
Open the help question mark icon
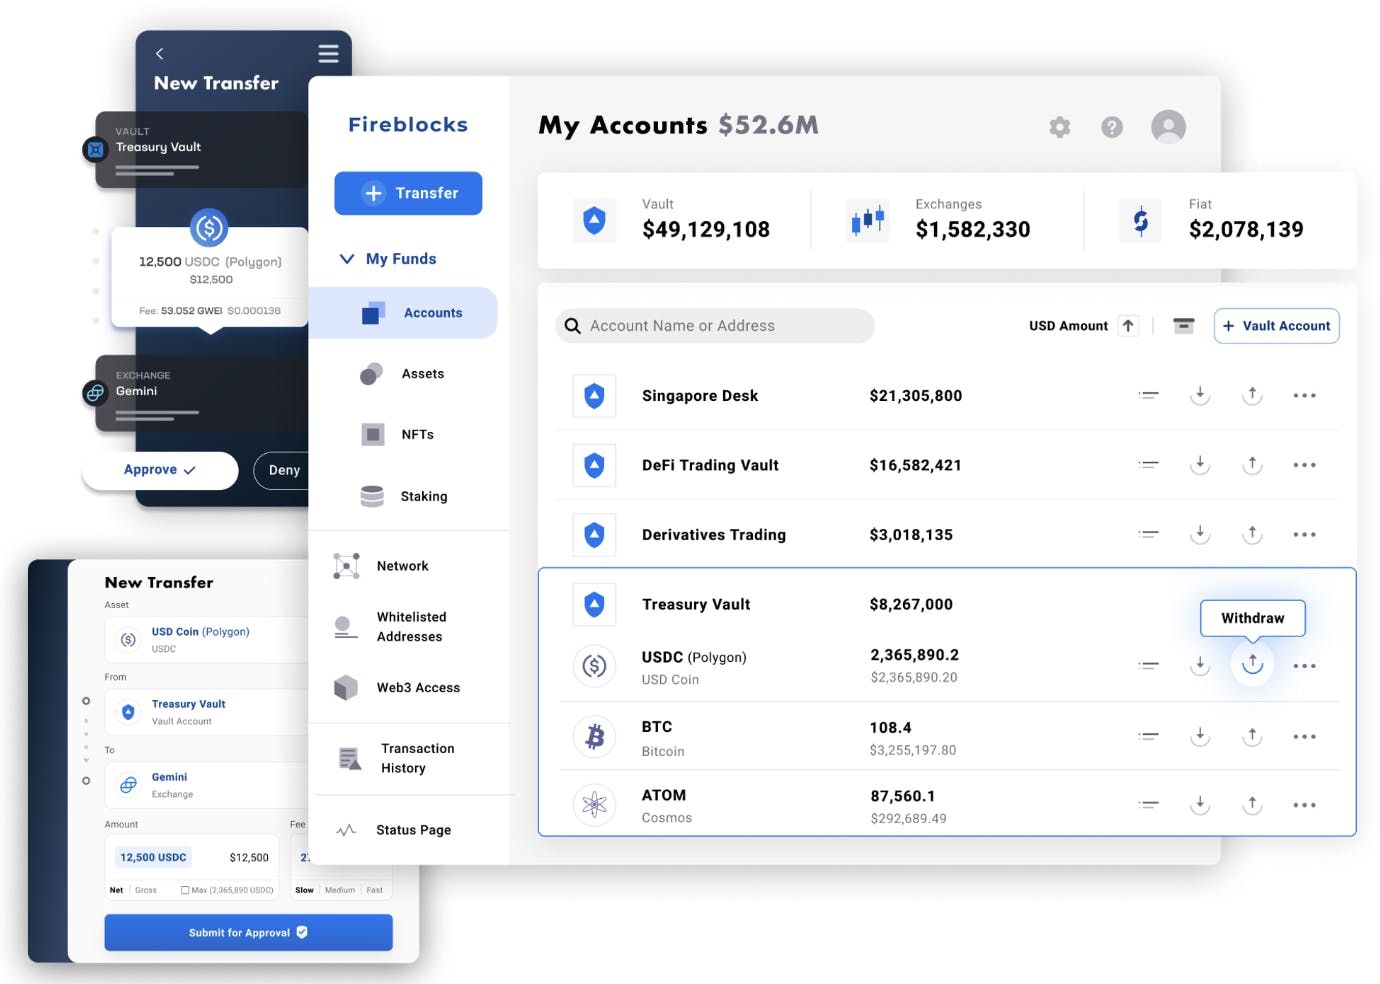1112,127
